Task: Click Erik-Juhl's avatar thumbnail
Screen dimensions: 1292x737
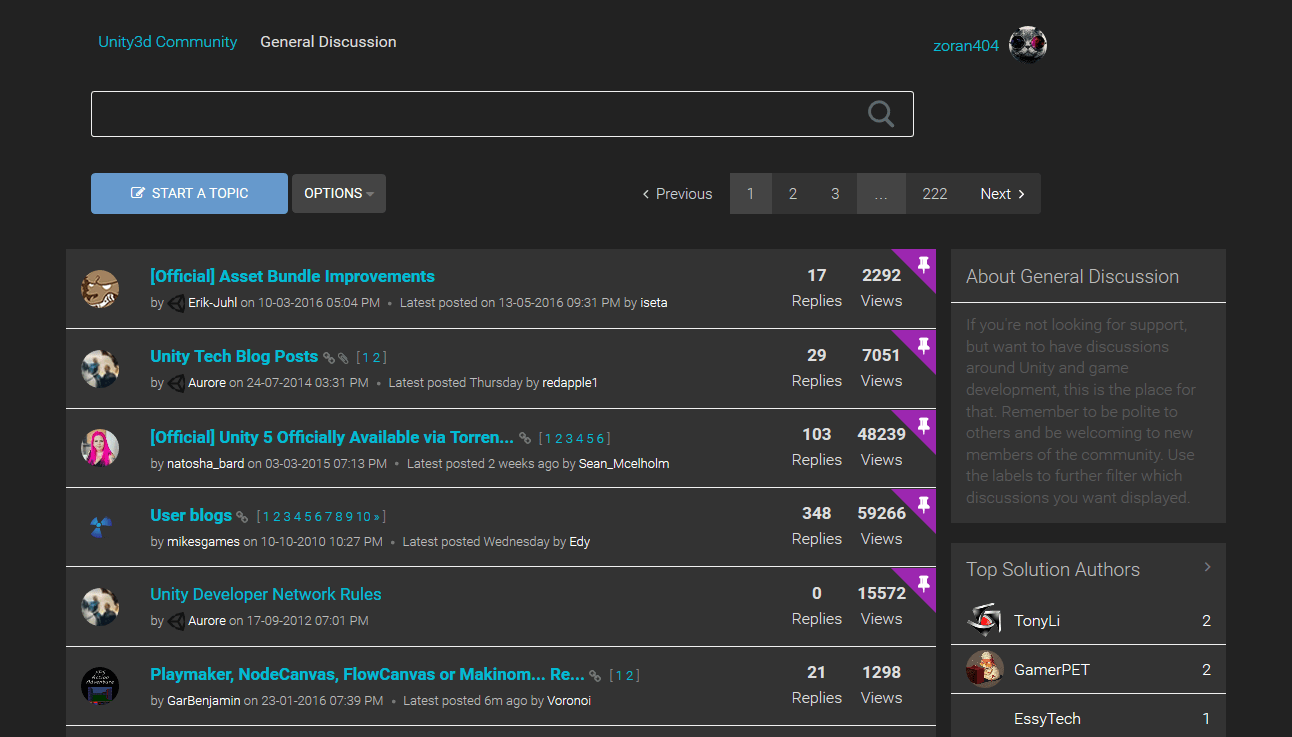Action: click(100, 288)
